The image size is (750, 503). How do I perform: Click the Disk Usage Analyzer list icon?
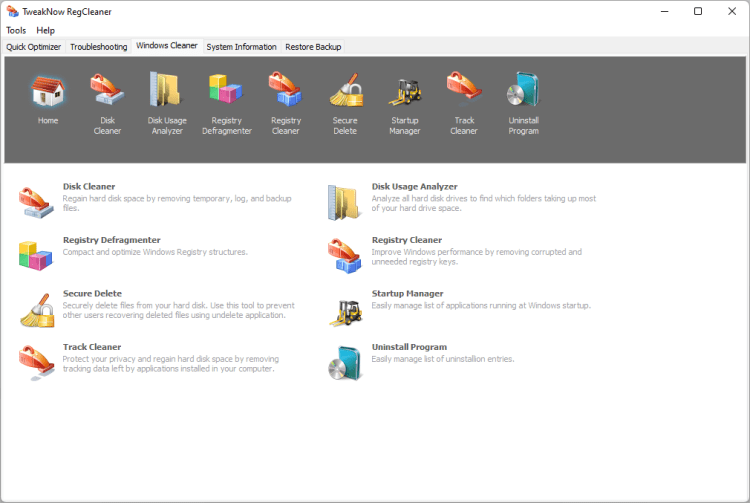point(344,203)
